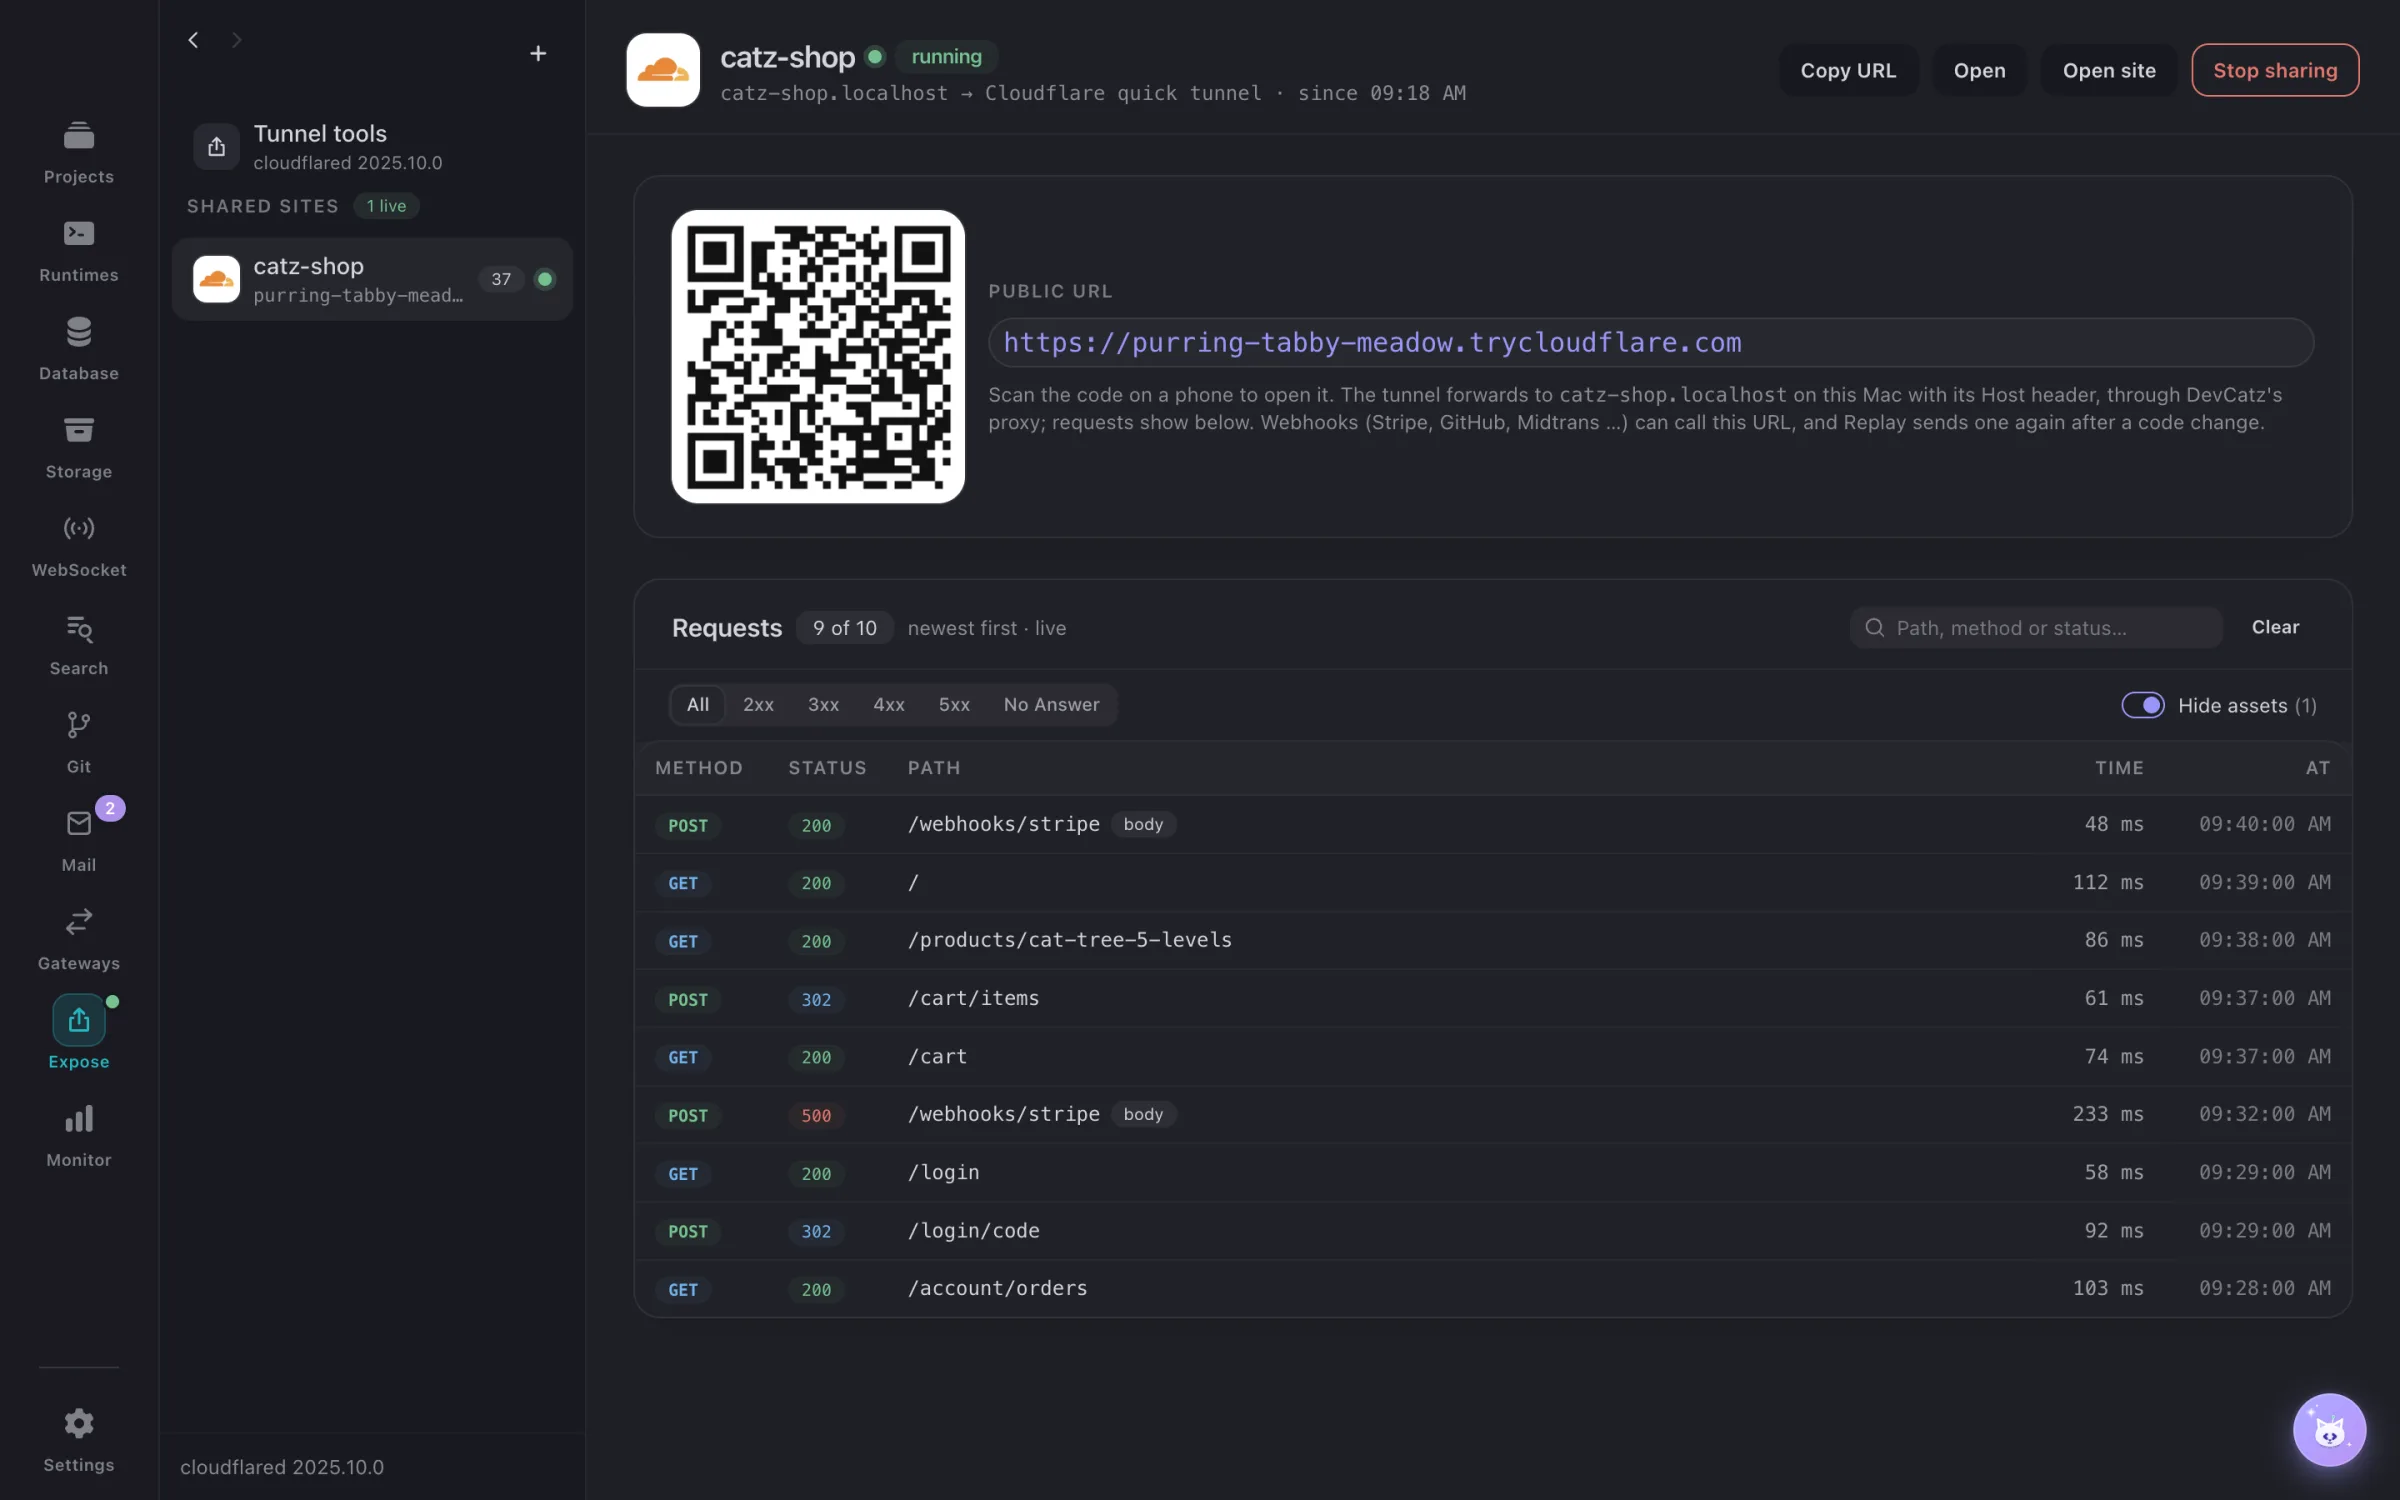
Task: Open the 500 POST /webhooks/stripe request
Action: coord(1493,1114)
